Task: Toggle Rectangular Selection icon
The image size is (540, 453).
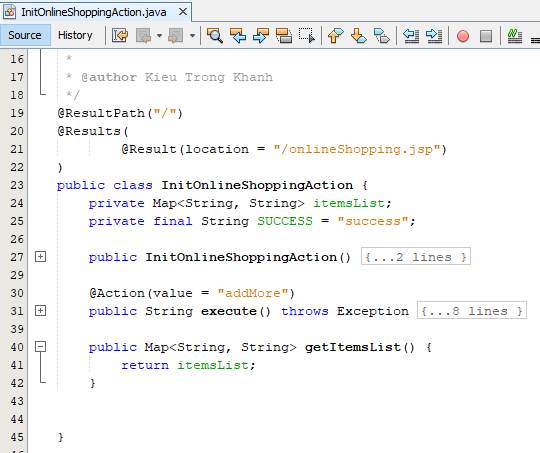Action: 307,35
